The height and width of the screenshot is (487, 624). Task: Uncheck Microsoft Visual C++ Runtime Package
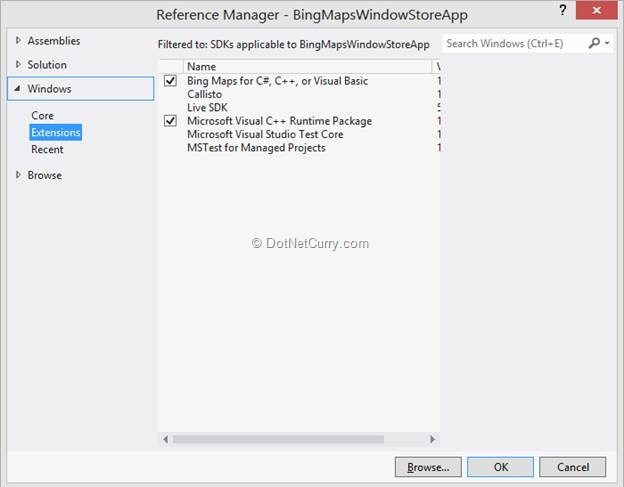[170, 121]
